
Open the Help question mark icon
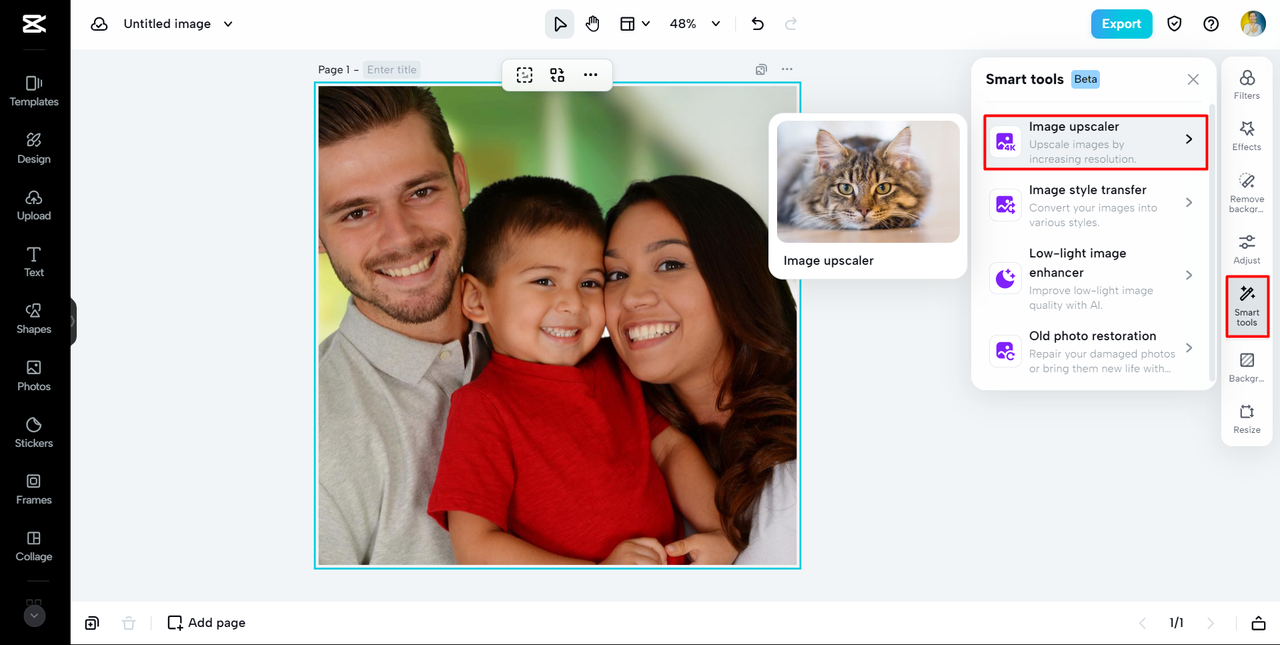[x=1211, y=24]
